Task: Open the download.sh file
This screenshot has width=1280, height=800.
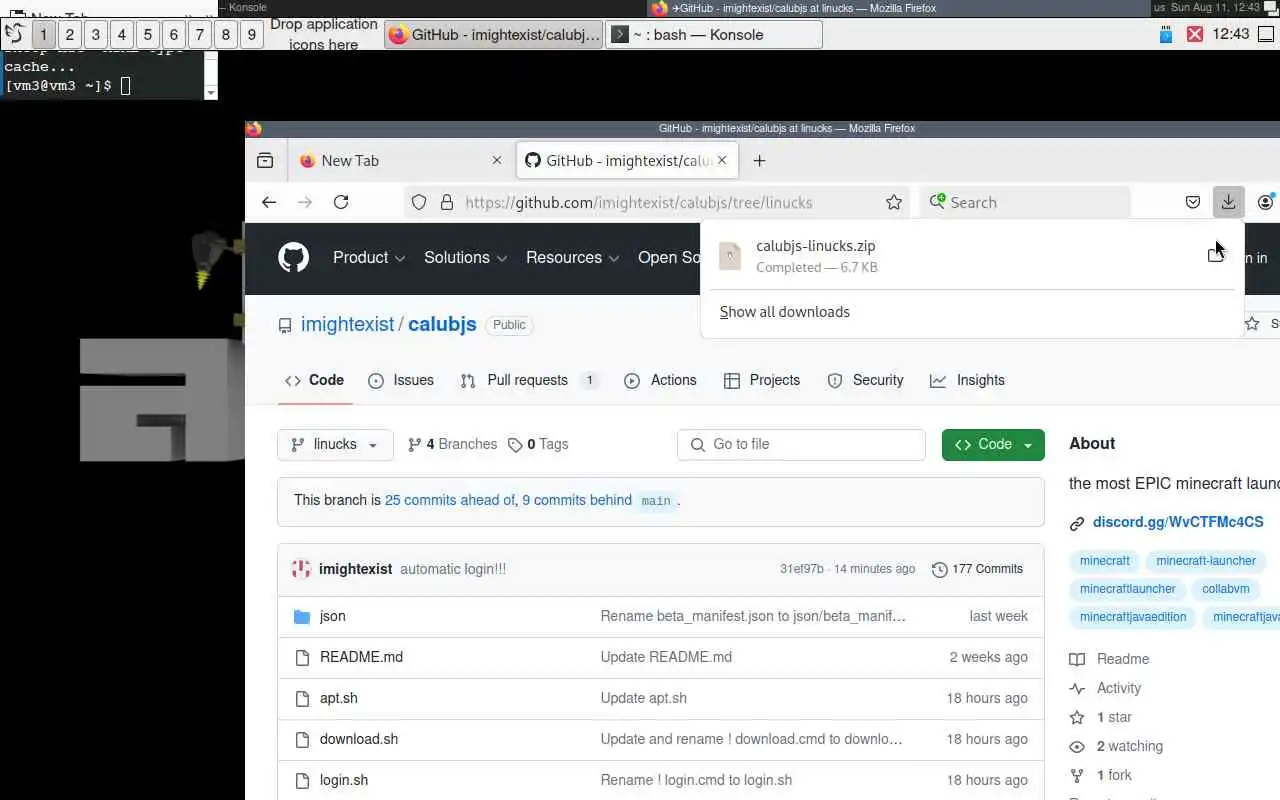Action: click(359, 739)
